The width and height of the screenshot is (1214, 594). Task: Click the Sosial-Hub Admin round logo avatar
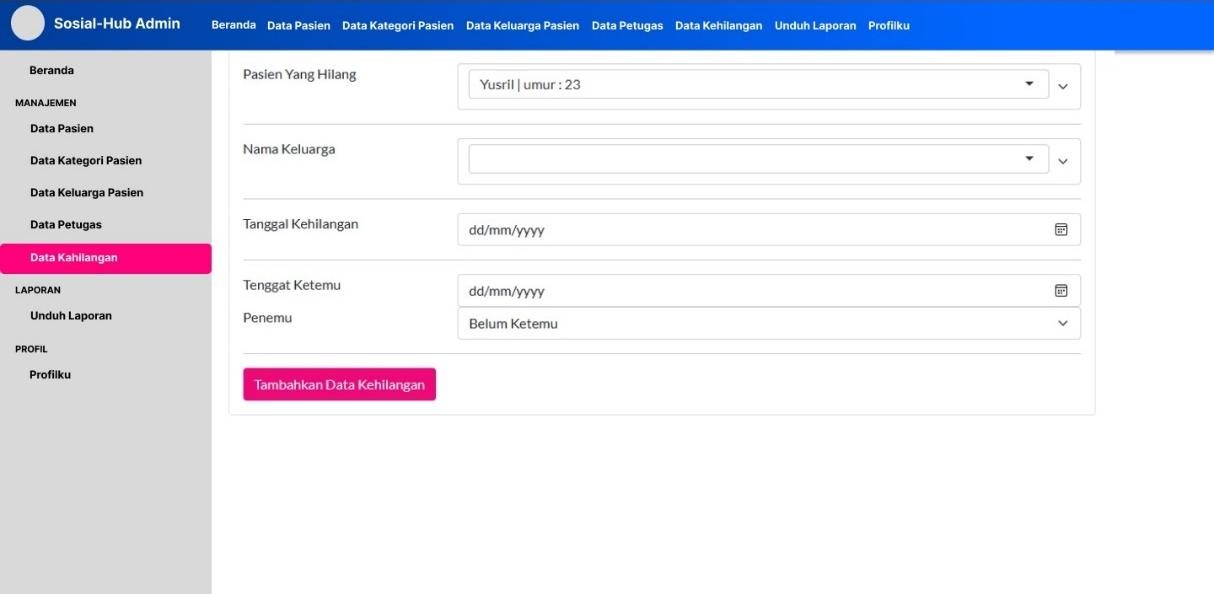(x=28, y=24)
